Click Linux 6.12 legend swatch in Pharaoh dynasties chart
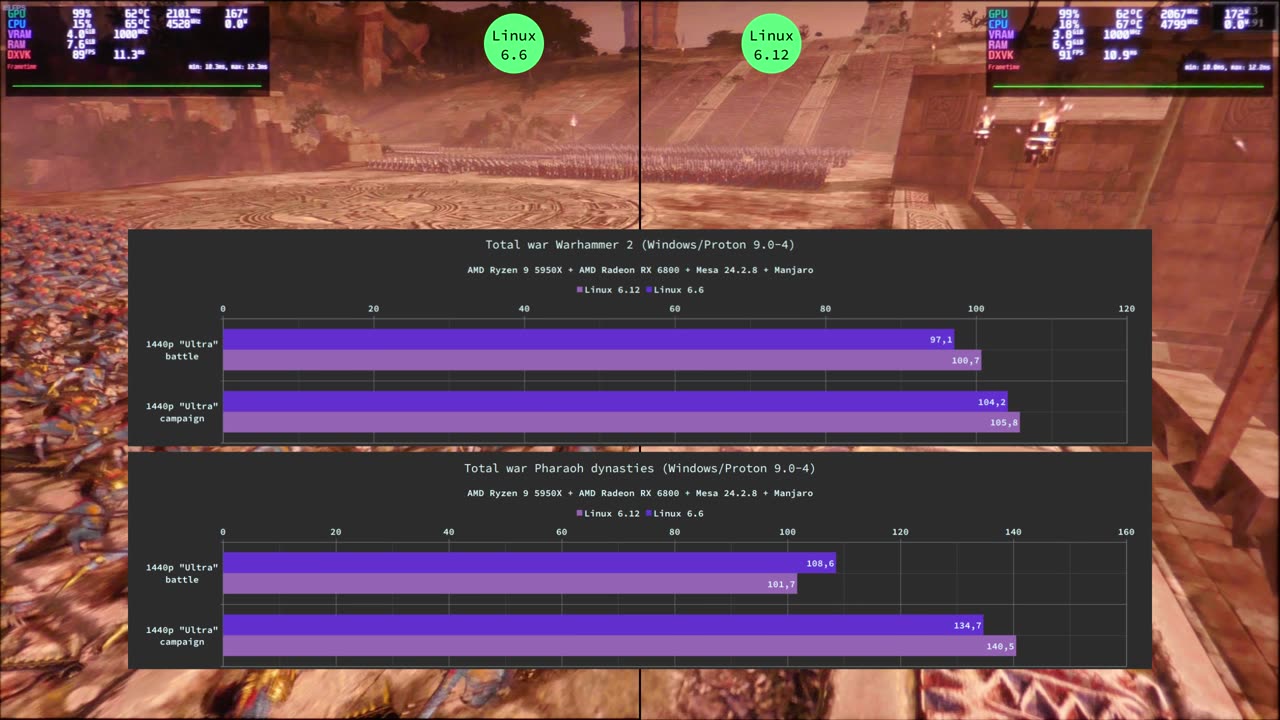 tap(579, 513)
